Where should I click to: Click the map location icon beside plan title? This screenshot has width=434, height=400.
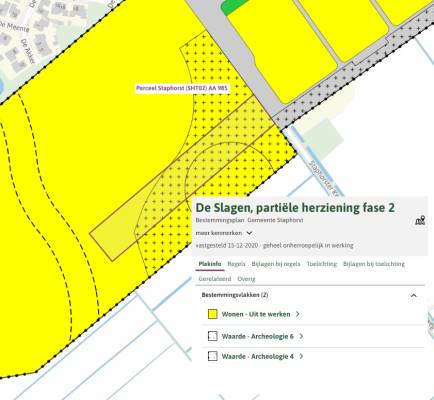click(420, 221)
